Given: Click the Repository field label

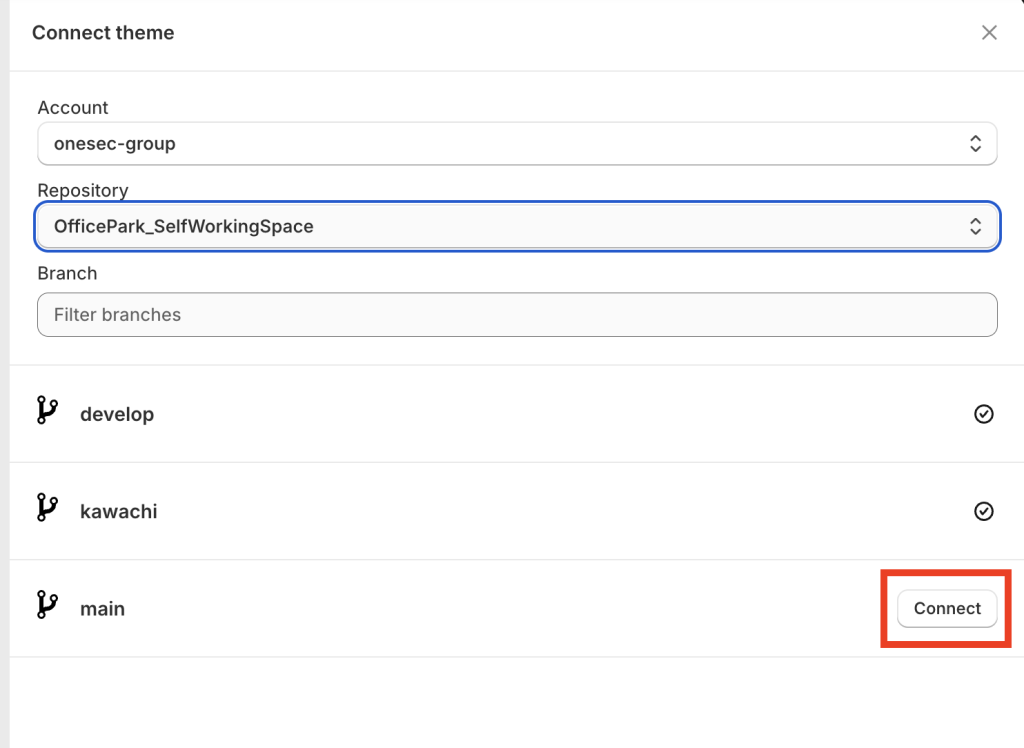Looking at the screenshot, I should (x=83, y=190).
